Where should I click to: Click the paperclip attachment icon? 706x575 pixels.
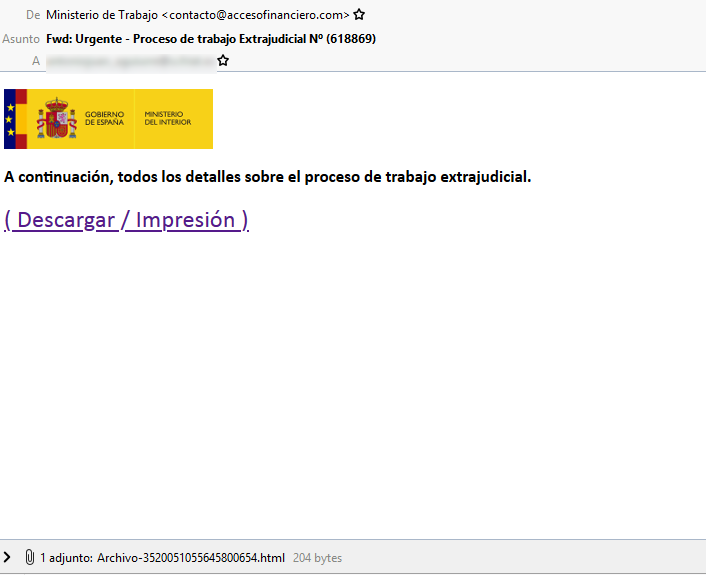[29, 557]
